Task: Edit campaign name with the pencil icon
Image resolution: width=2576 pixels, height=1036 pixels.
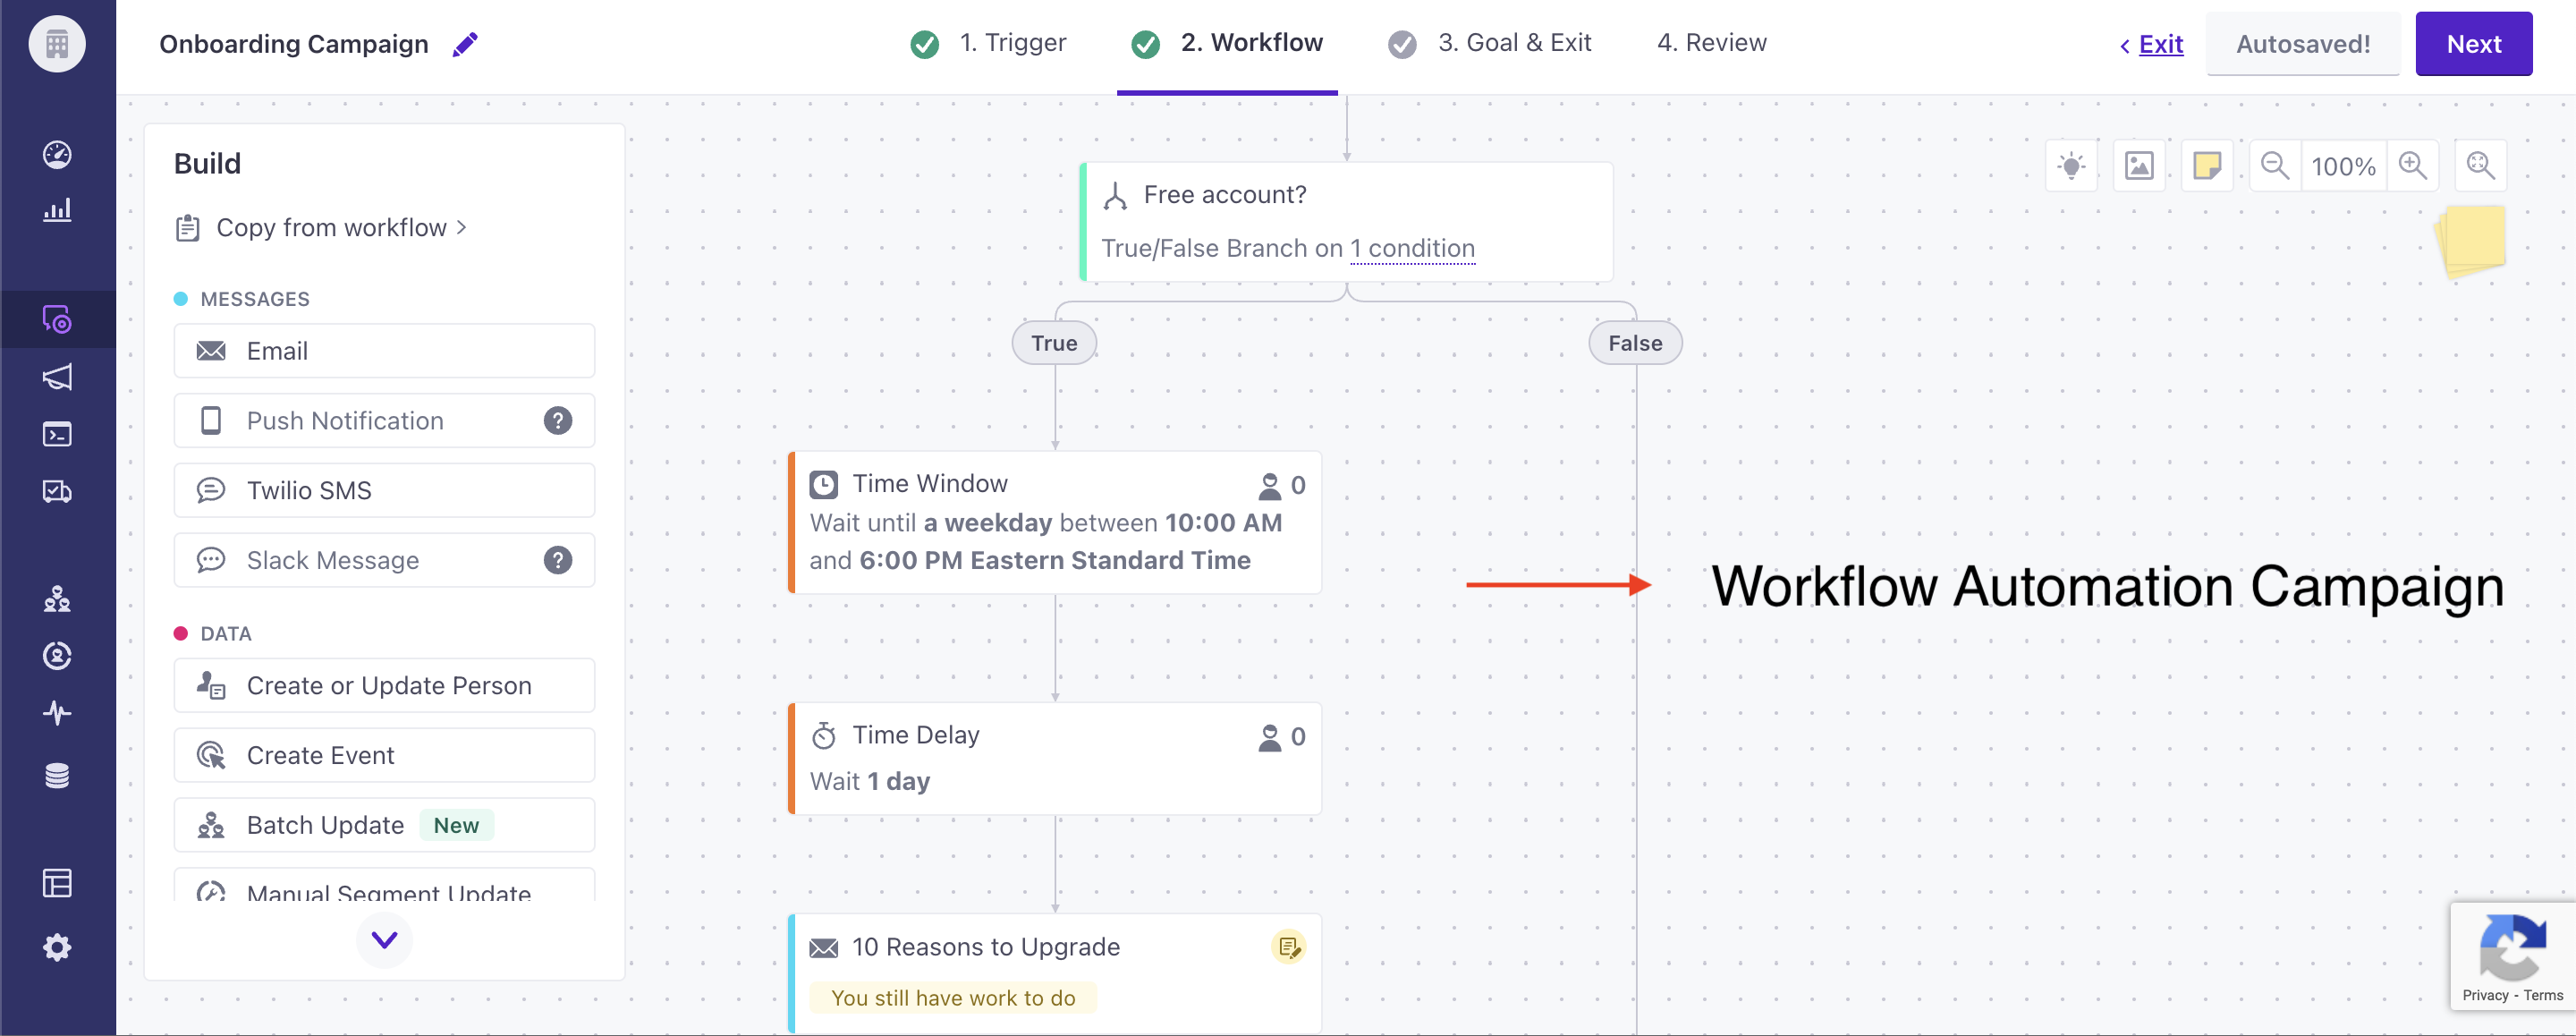Action: (465, 45)
